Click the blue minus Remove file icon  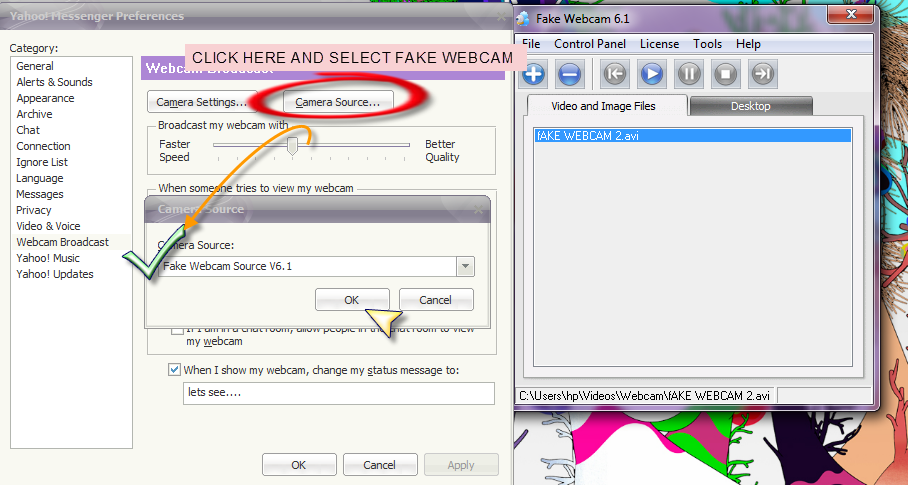[x=569, y=74]
